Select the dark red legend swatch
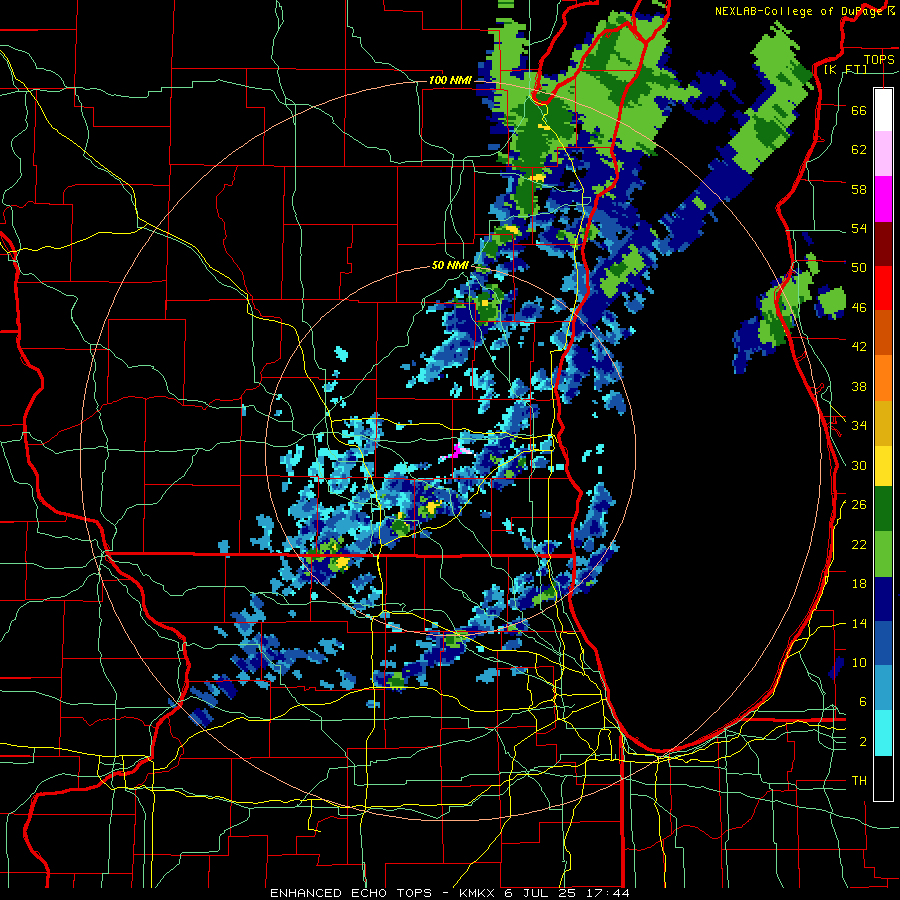 pyautogui.click(x=883, y=243)
